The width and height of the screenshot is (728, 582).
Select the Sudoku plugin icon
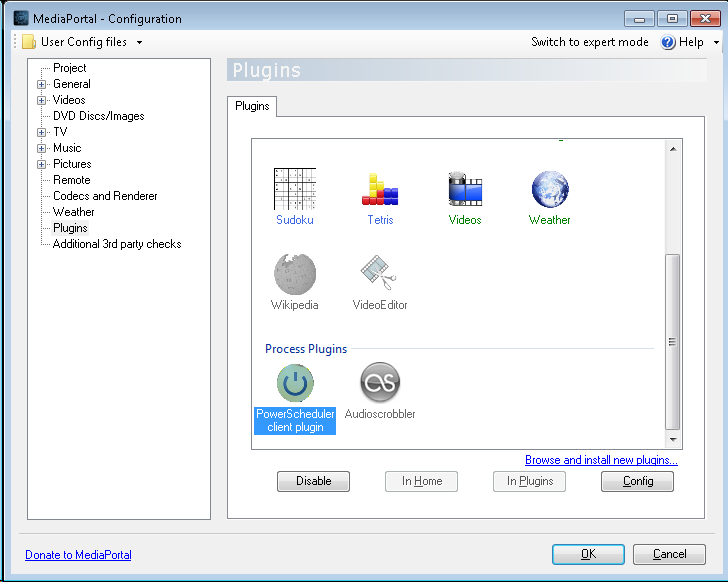[x=295, y=189]
